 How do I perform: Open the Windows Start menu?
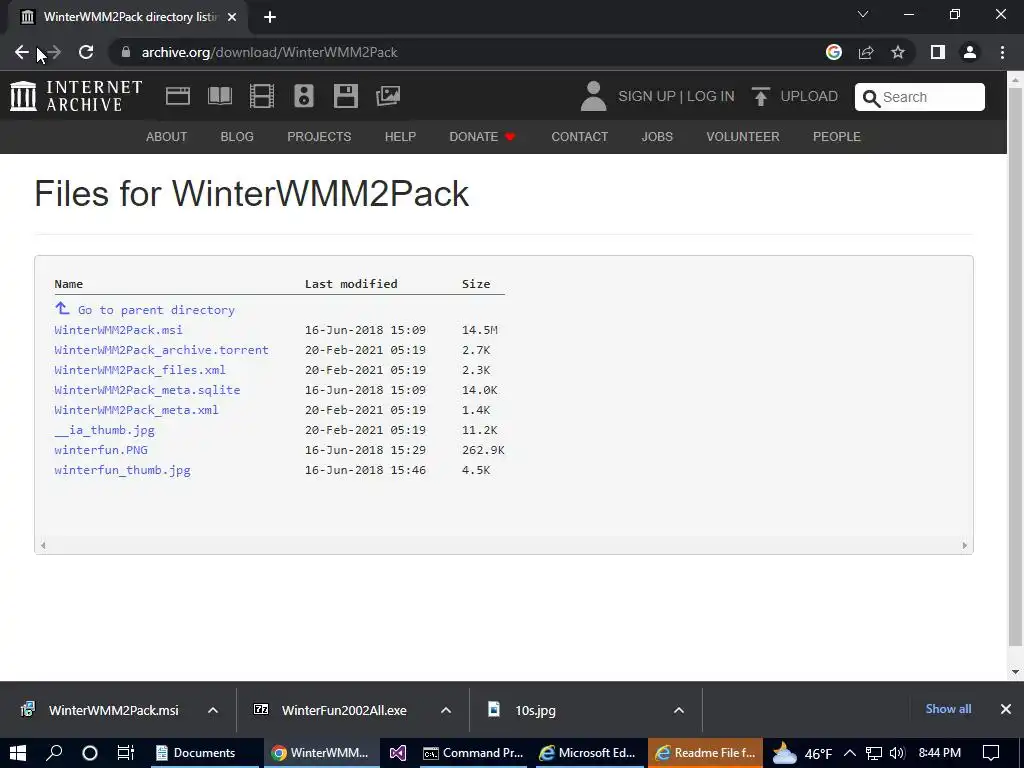coord(18,753)
